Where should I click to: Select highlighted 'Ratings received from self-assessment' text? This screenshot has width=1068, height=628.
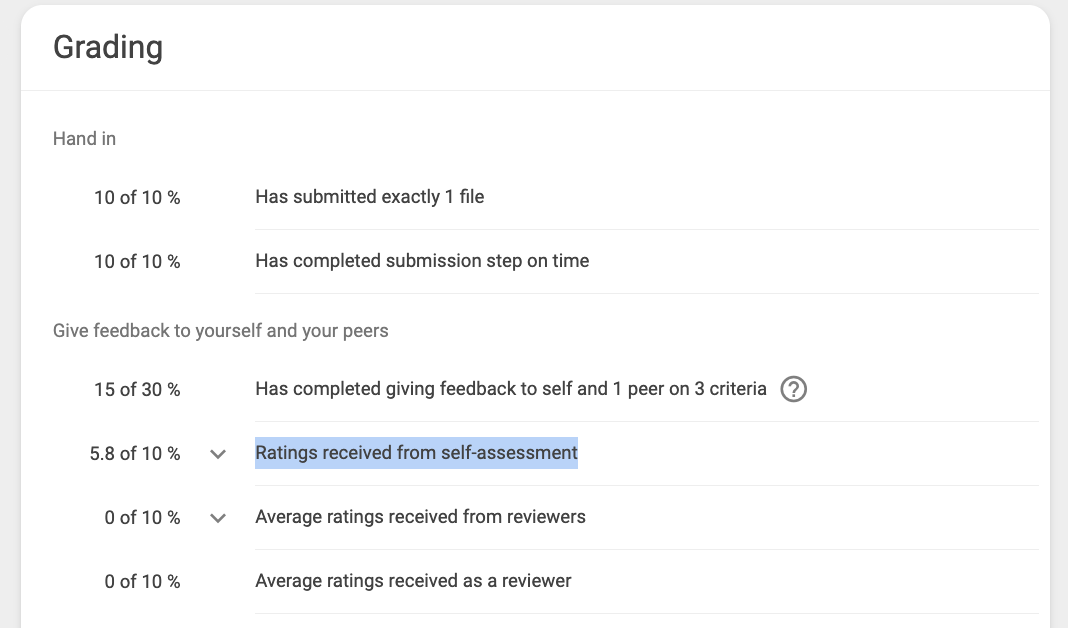coord(416,453)
